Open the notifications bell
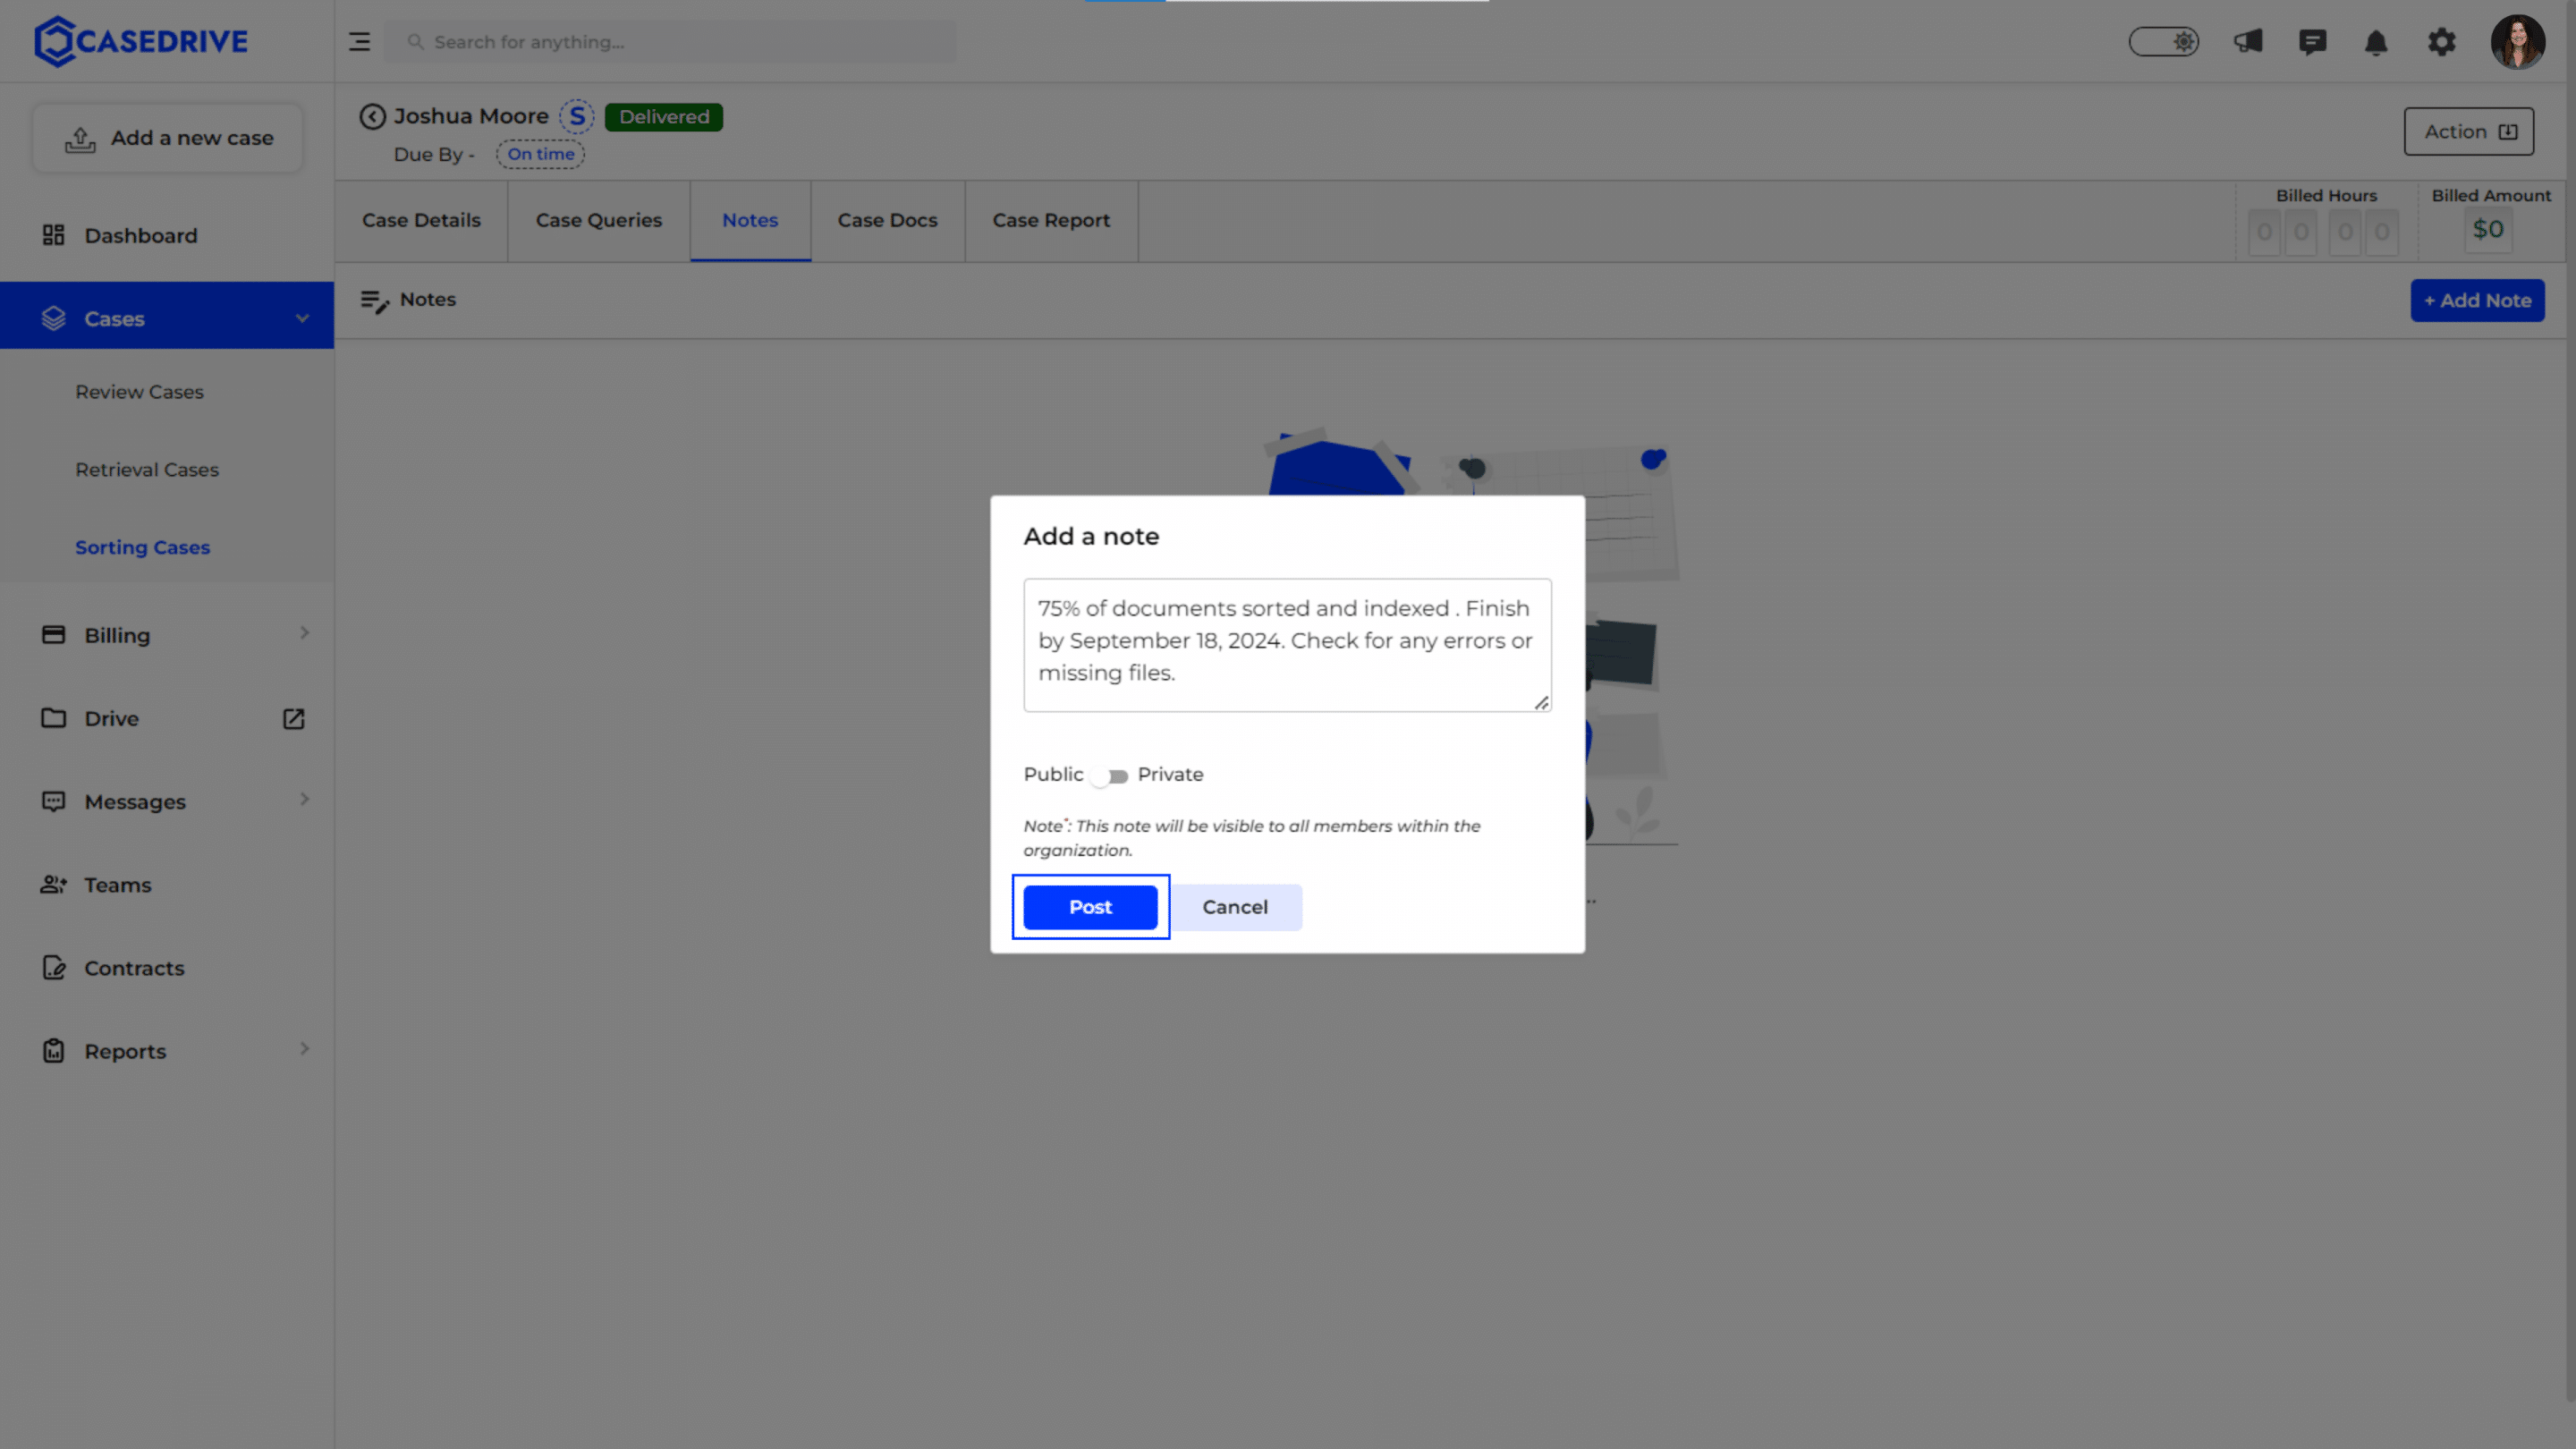 2376,42
